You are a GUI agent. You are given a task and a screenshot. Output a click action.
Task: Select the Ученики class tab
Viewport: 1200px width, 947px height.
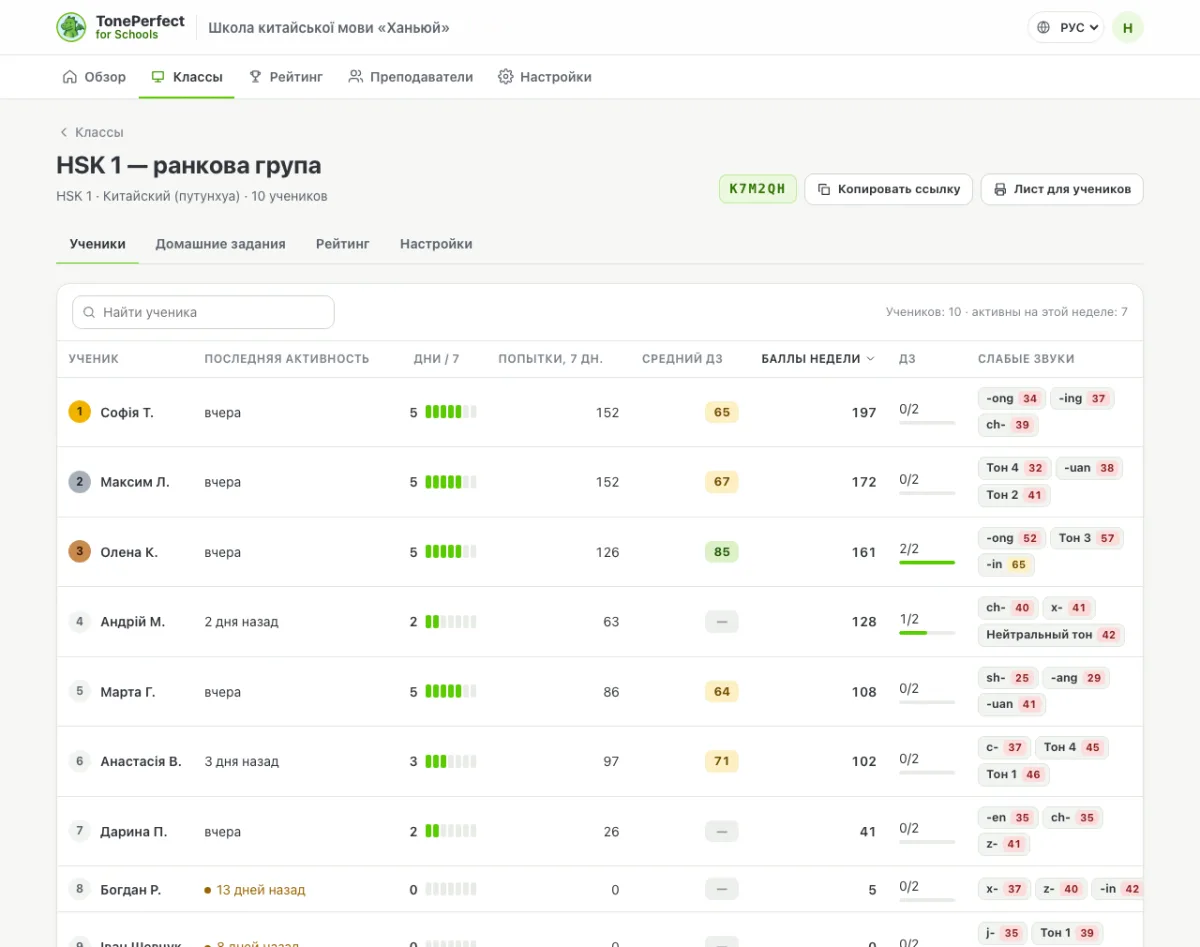pyautogui.click(x=97, y=244)
